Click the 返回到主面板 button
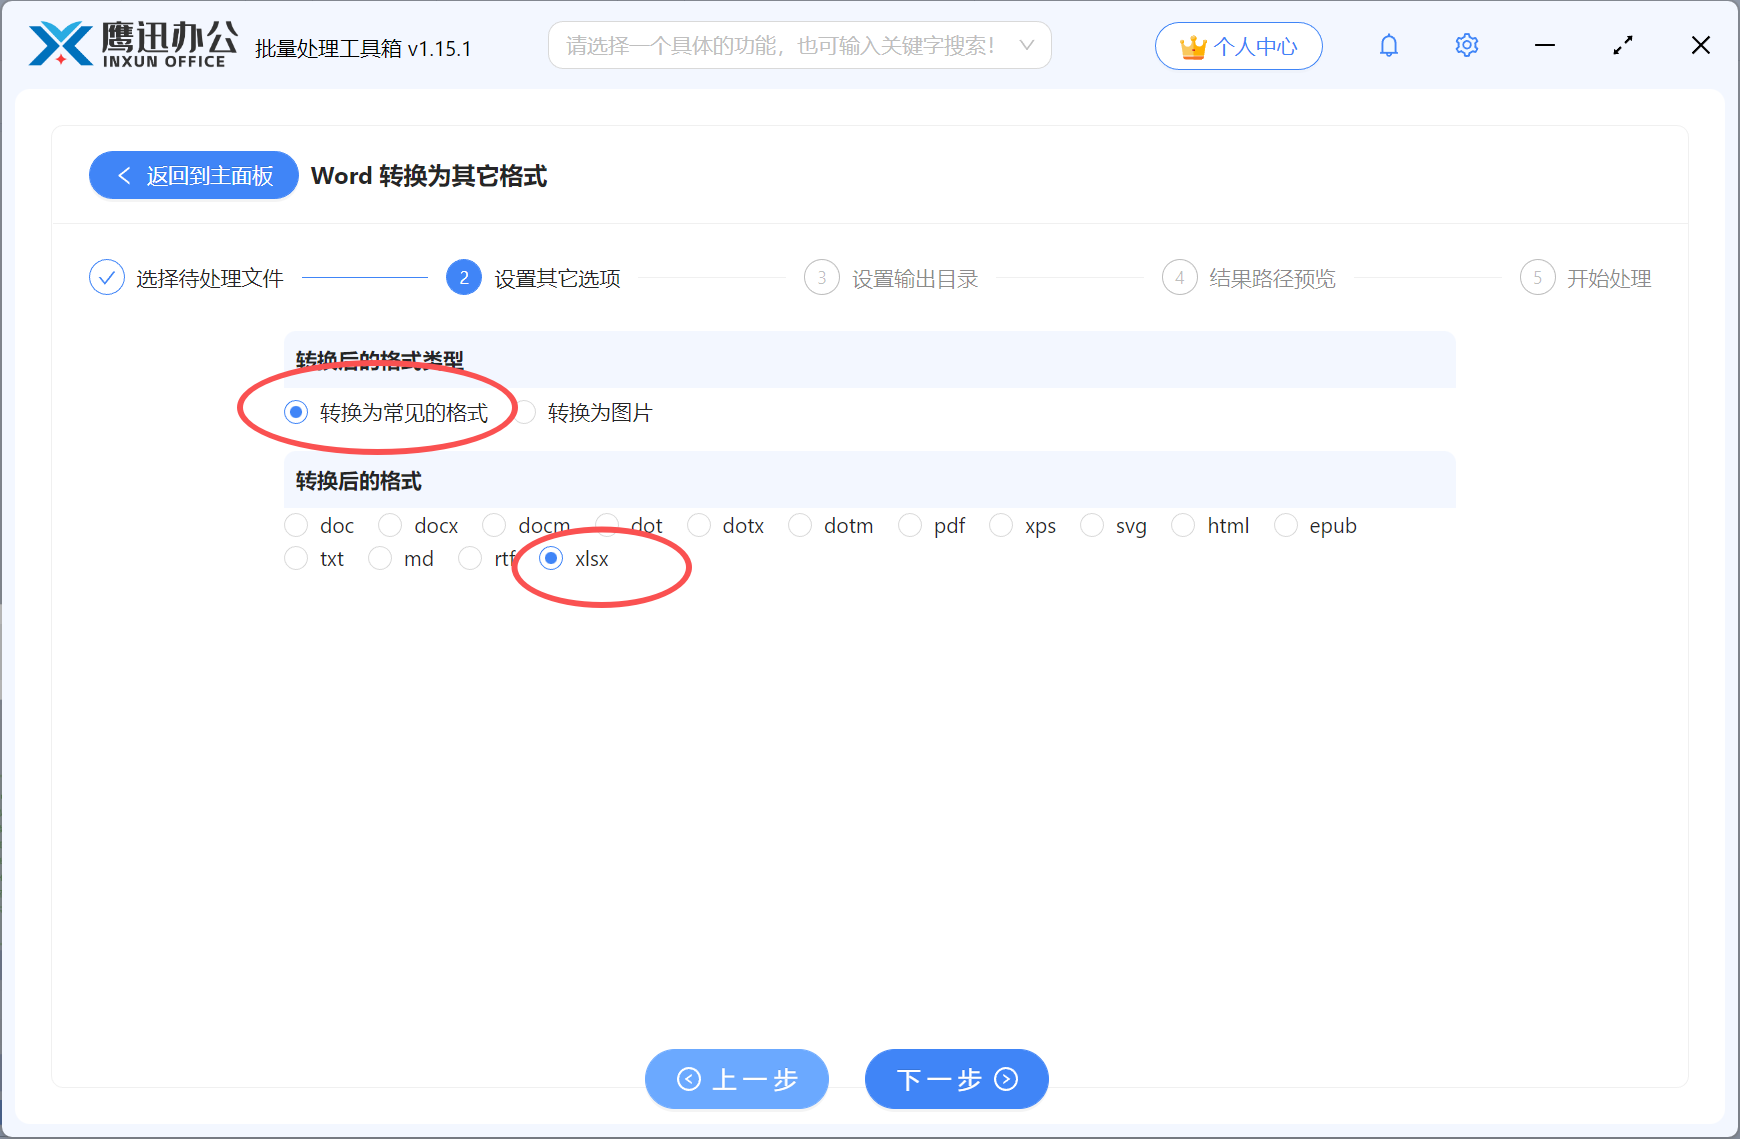 pyautogui.click(x=193, y=175)
